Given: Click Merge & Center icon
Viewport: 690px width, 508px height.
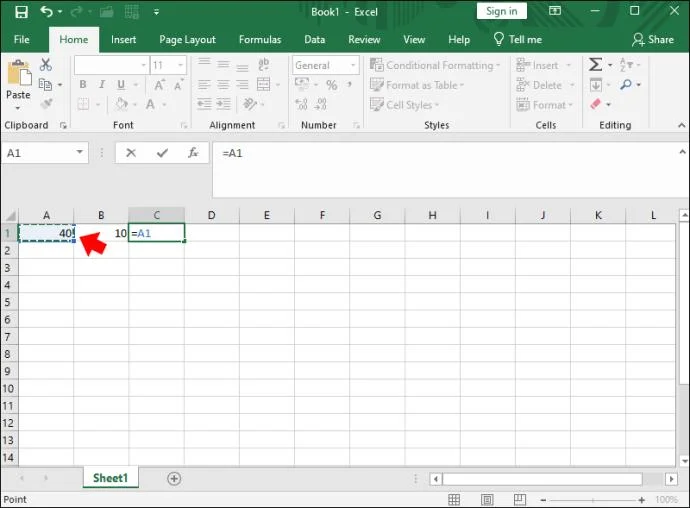Looking at the screenshot, I should coord(264,84).
